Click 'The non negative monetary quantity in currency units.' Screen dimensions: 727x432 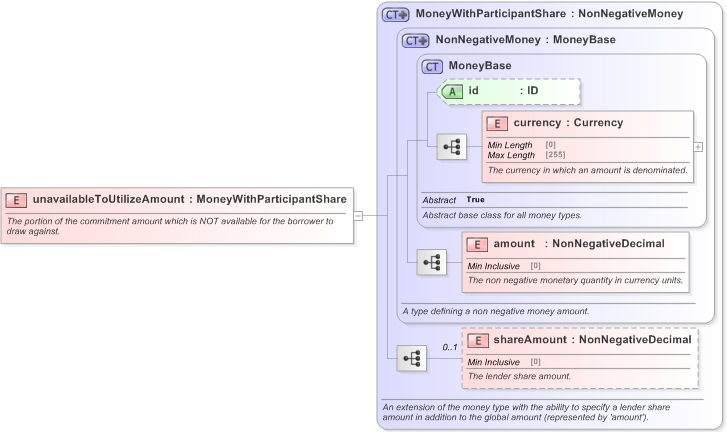click(x=575, y=280)
